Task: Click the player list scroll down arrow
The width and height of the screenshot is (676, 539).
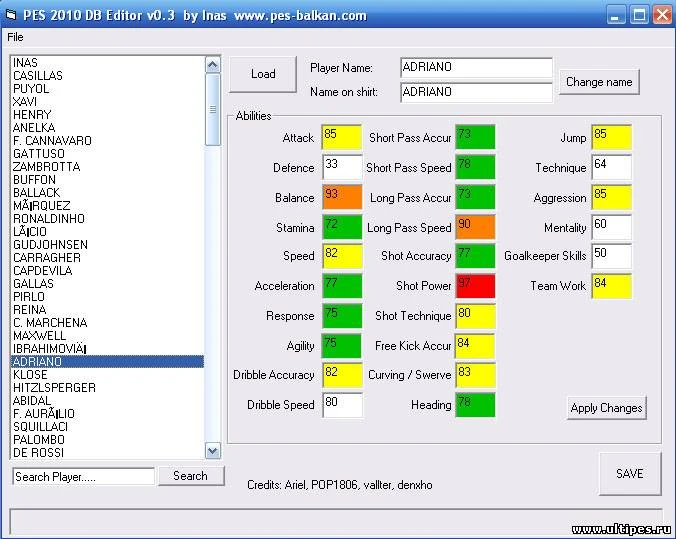Action: pos(213,451)
